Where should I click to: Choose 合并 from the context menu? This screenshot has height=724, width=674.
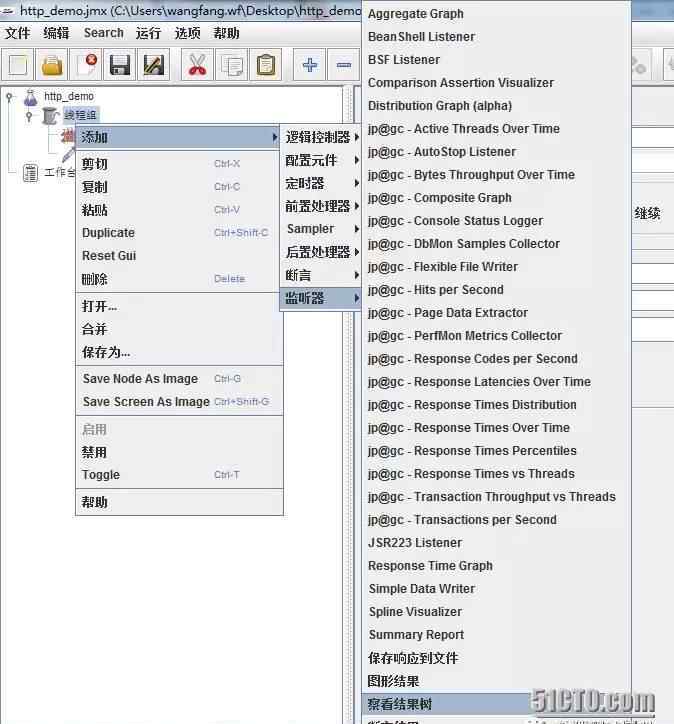179,329
